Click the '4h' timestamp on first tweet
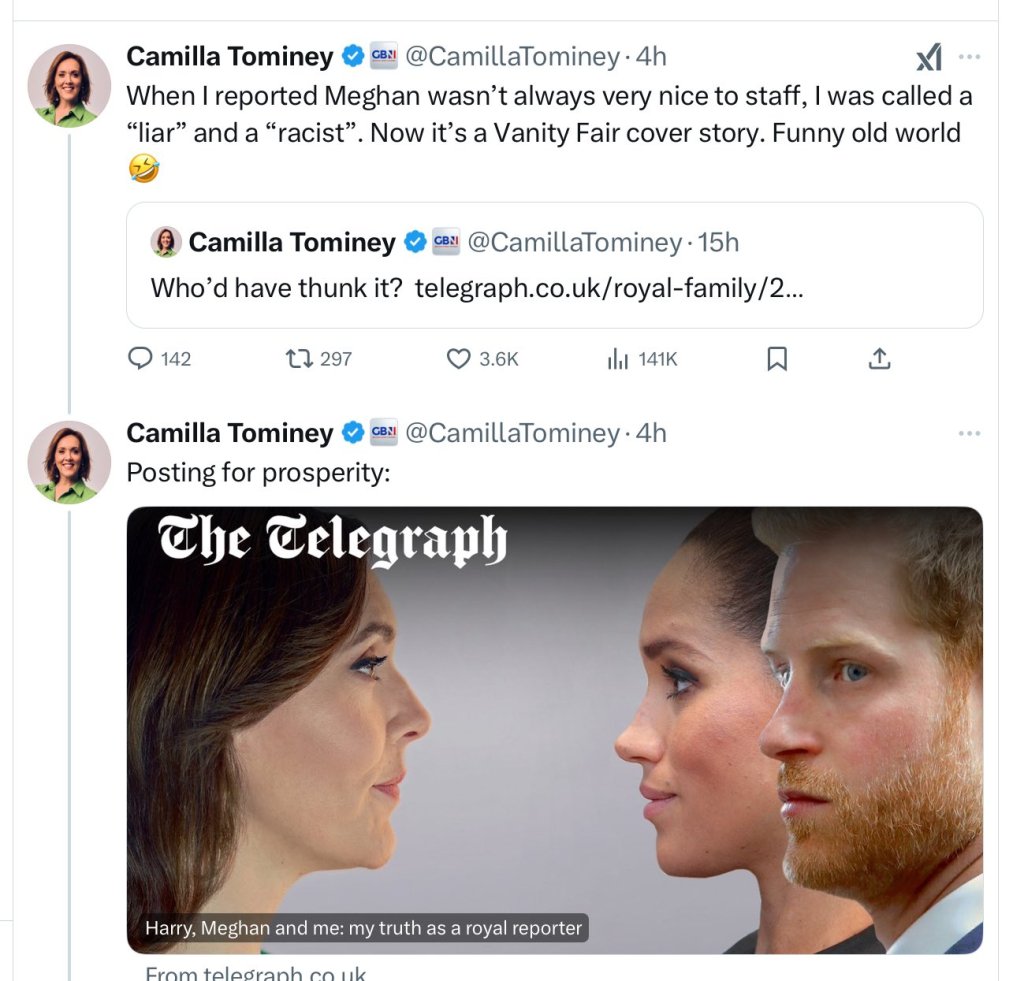 click(x=651, y=57)
